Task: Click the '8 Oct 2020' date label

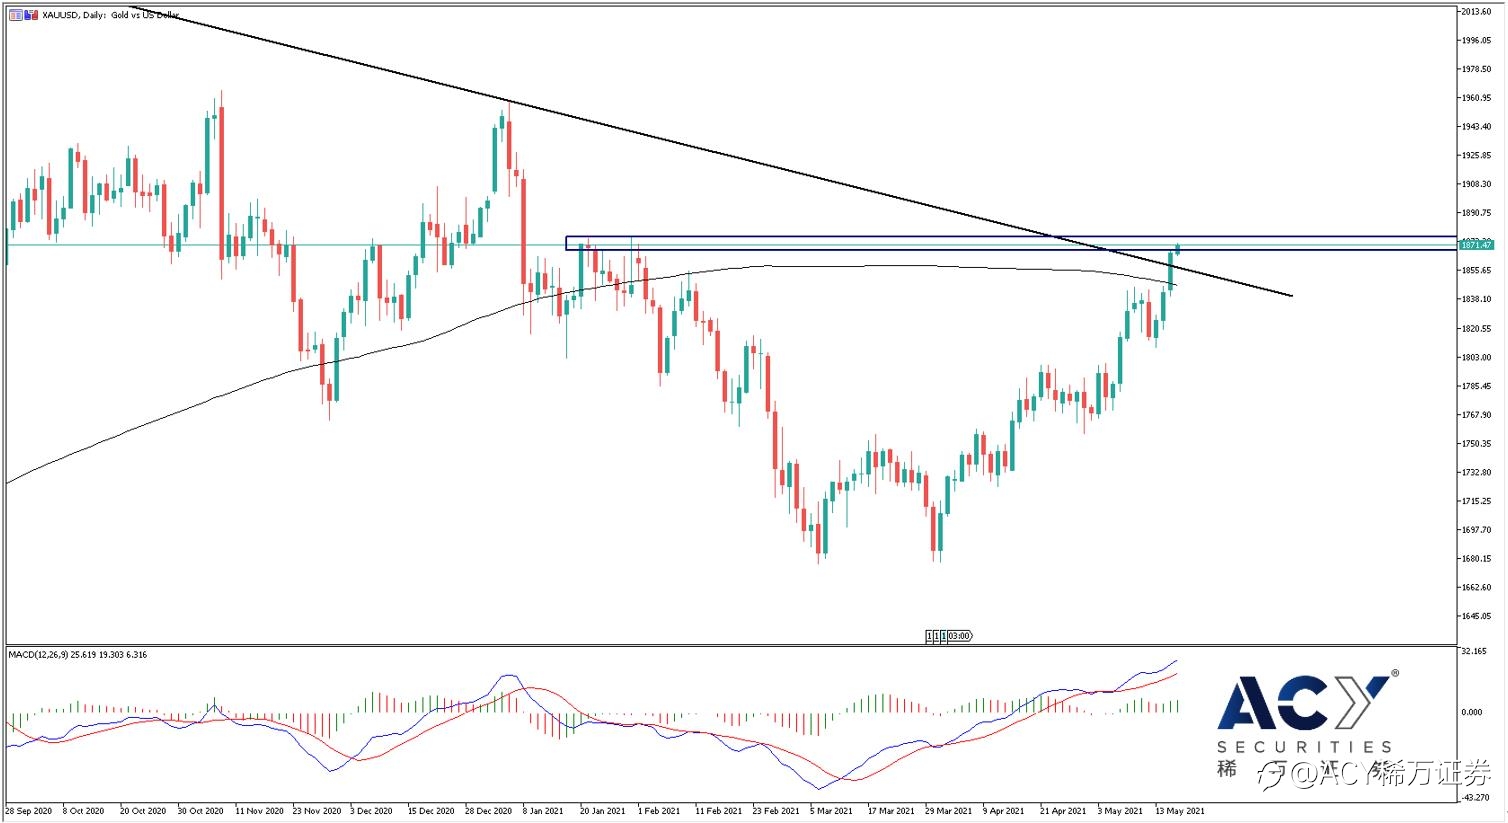Action: (83, 811)
